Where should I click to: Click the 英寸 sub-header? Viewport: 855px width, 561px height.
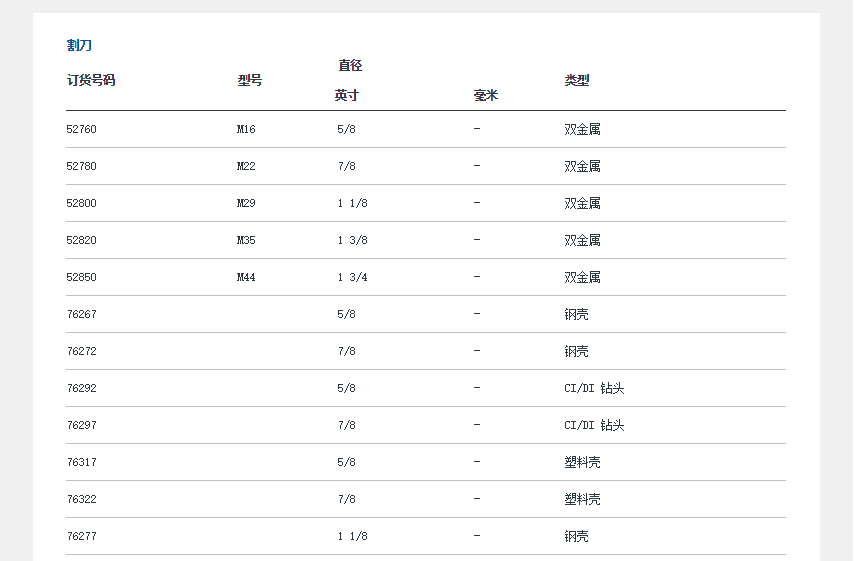tap(346, 96)
